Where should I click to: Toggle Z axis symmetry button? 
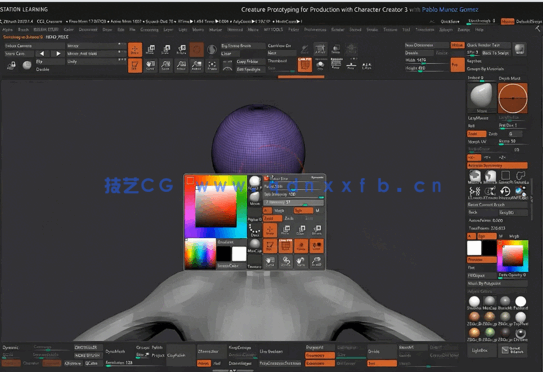click(x=502, y=158)
